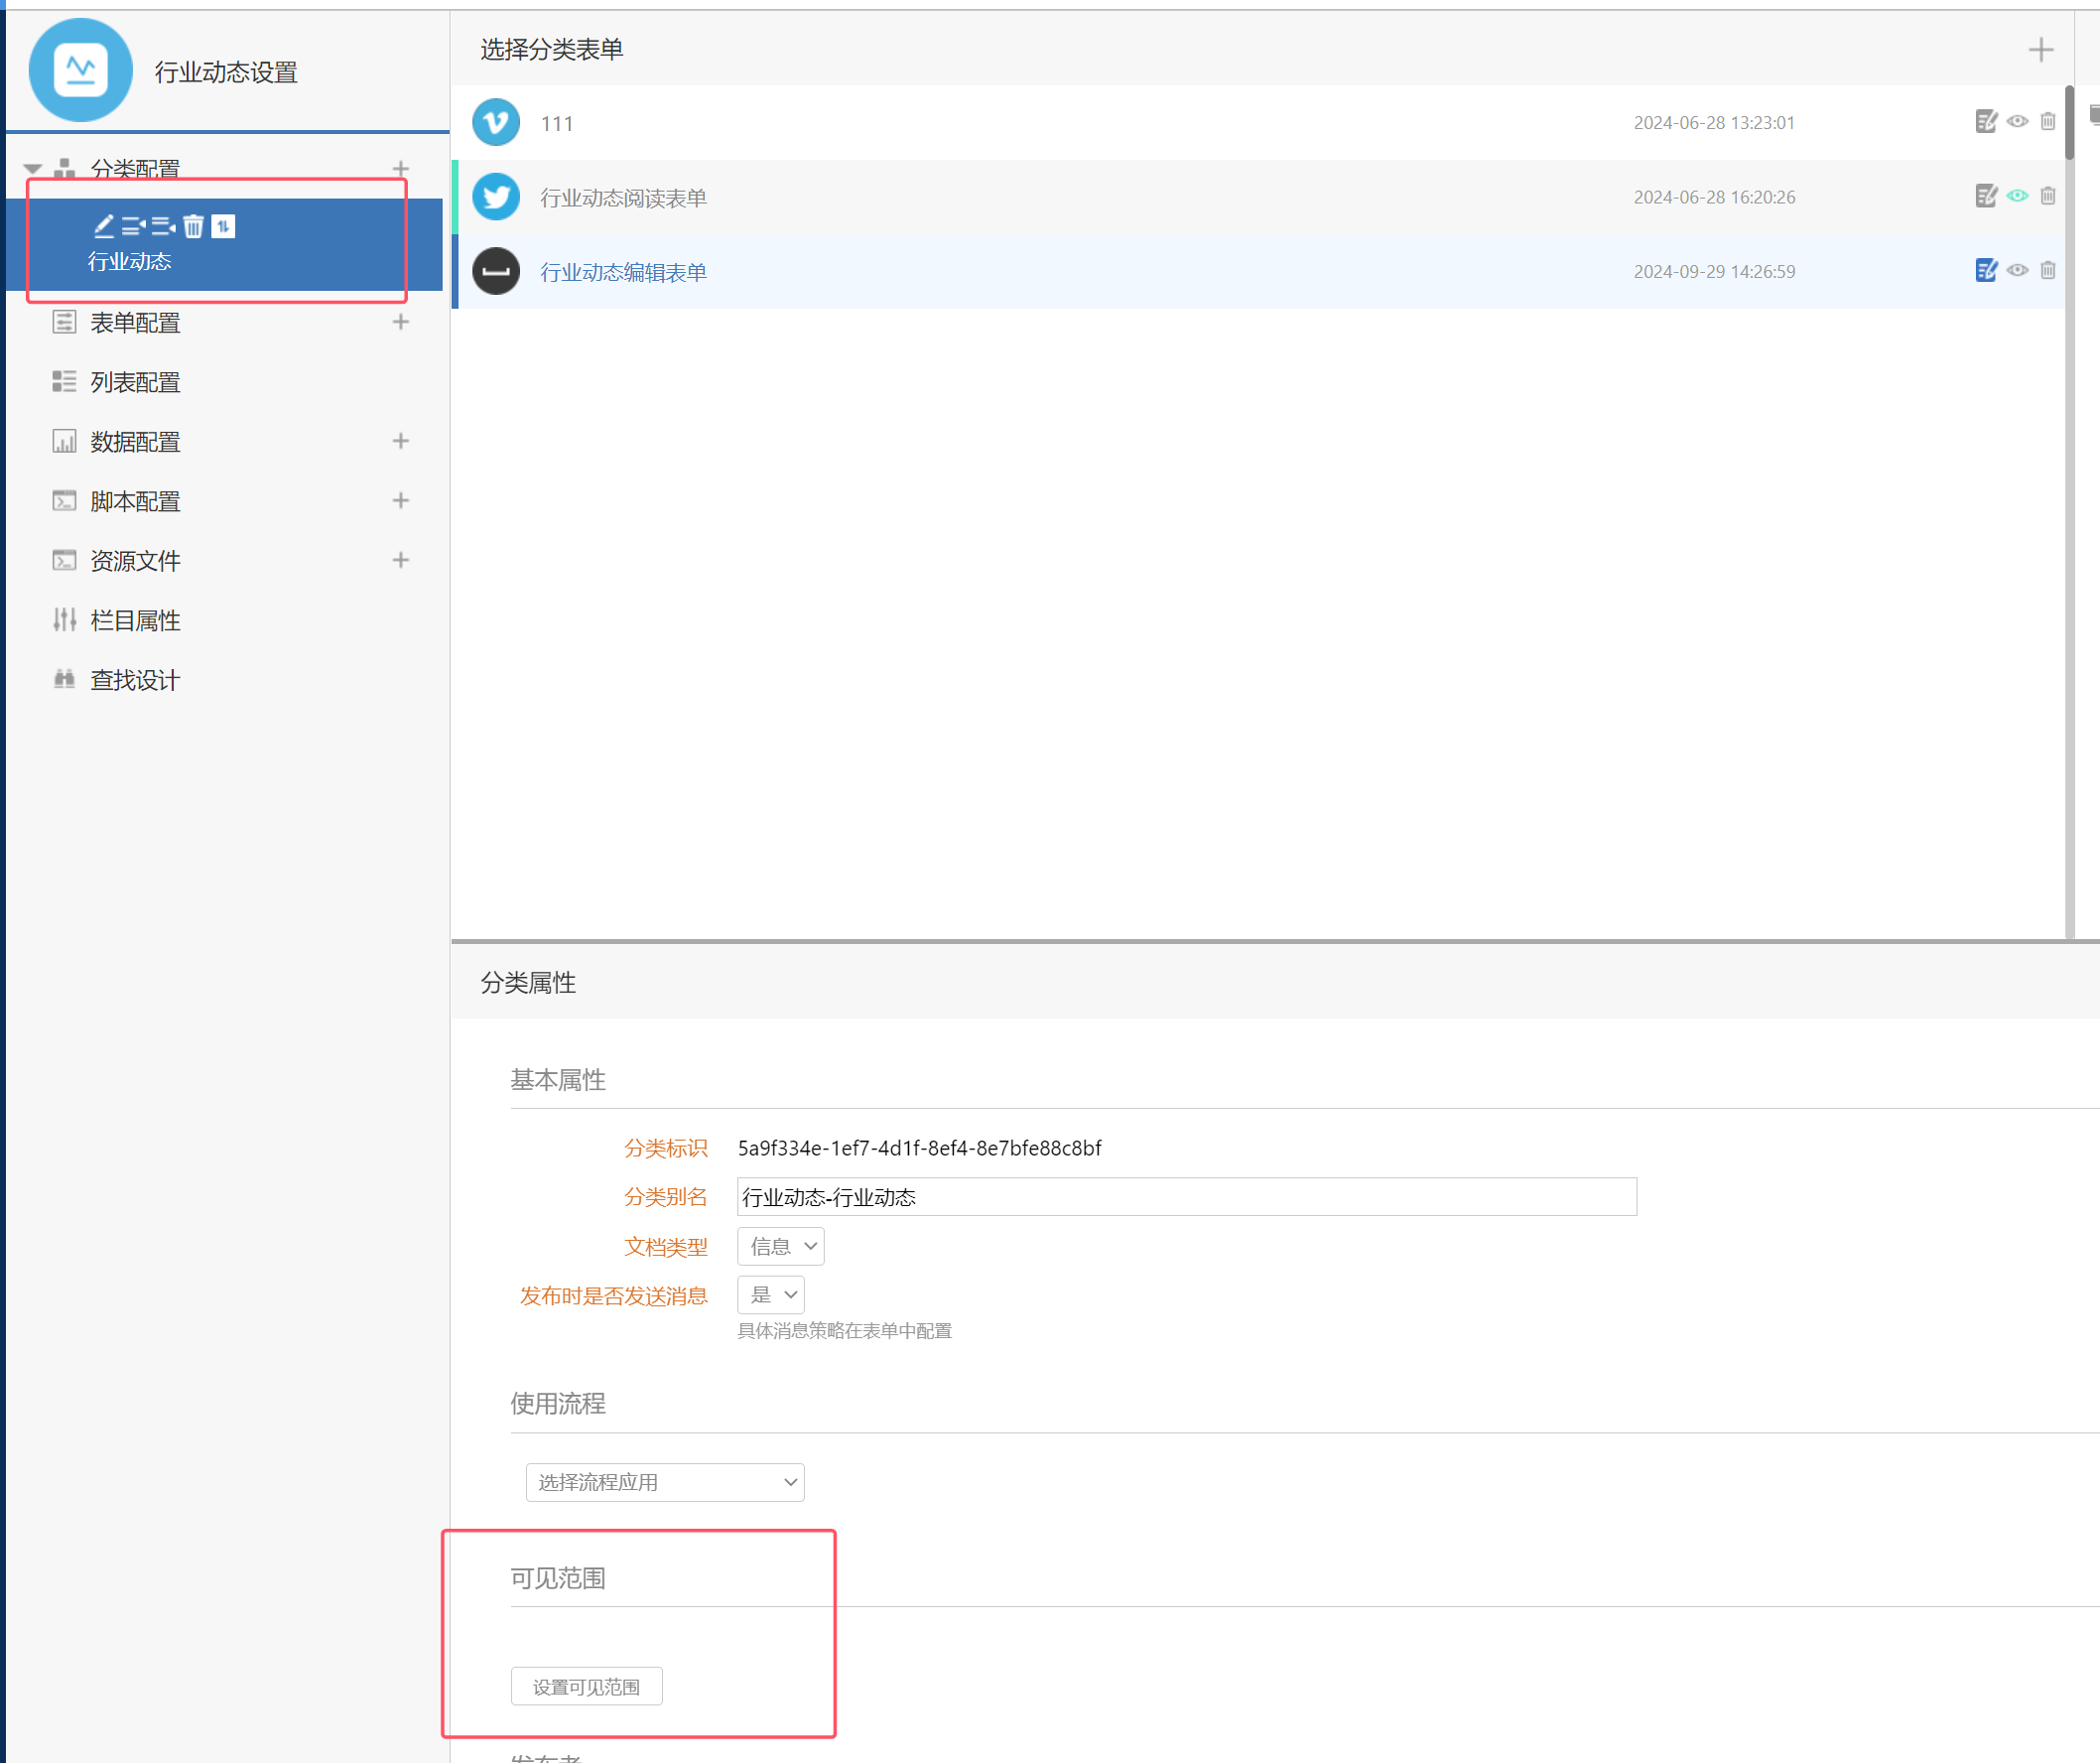Click the Twitter bird icon of 行业动态阅读表单
The height and width of the screenshot is (1763, 2100).
pyautogui.click(x=496, y=197)
